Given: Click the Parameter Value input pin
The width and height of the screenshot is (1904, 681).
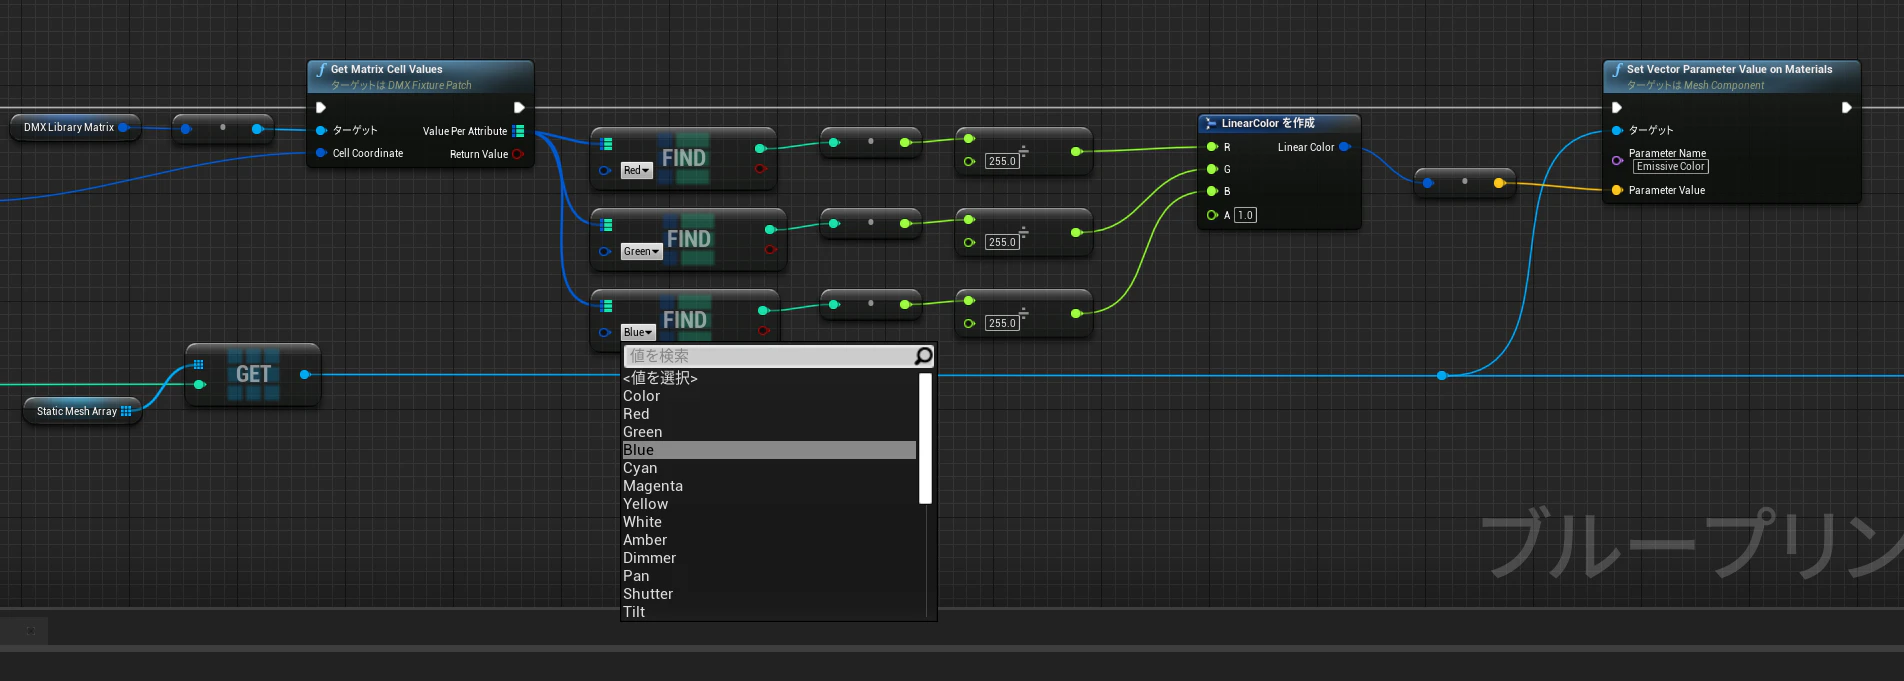Looking at the screenshot, I should pyautogui.click(x=1617, y=190).
